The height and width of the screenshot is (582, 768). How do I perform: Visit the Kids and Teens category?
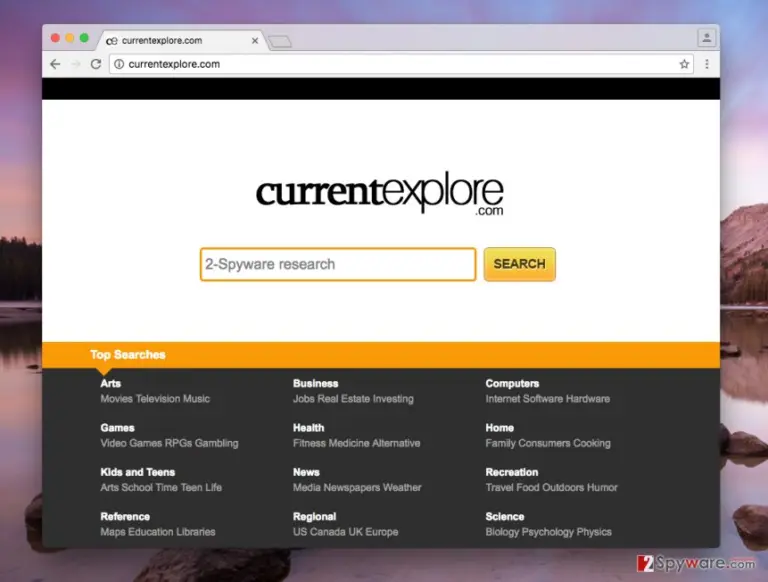(138, 472)
